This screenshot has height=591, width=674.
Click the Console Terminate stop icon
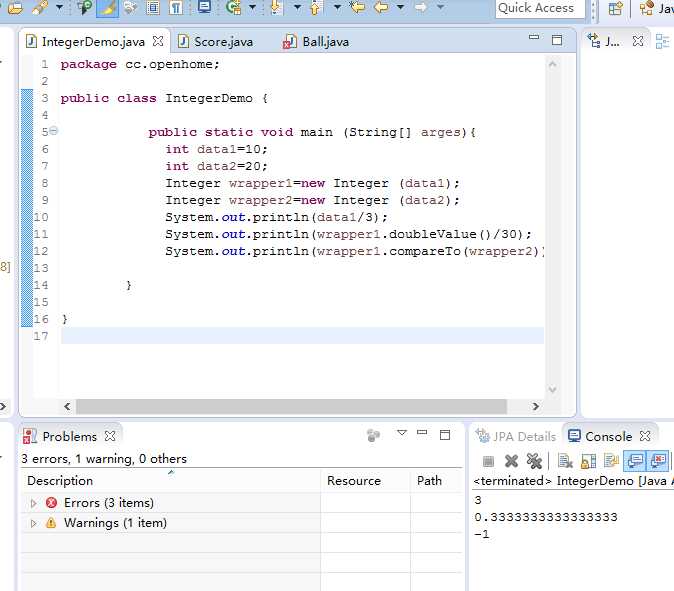(x=488, y=462)
